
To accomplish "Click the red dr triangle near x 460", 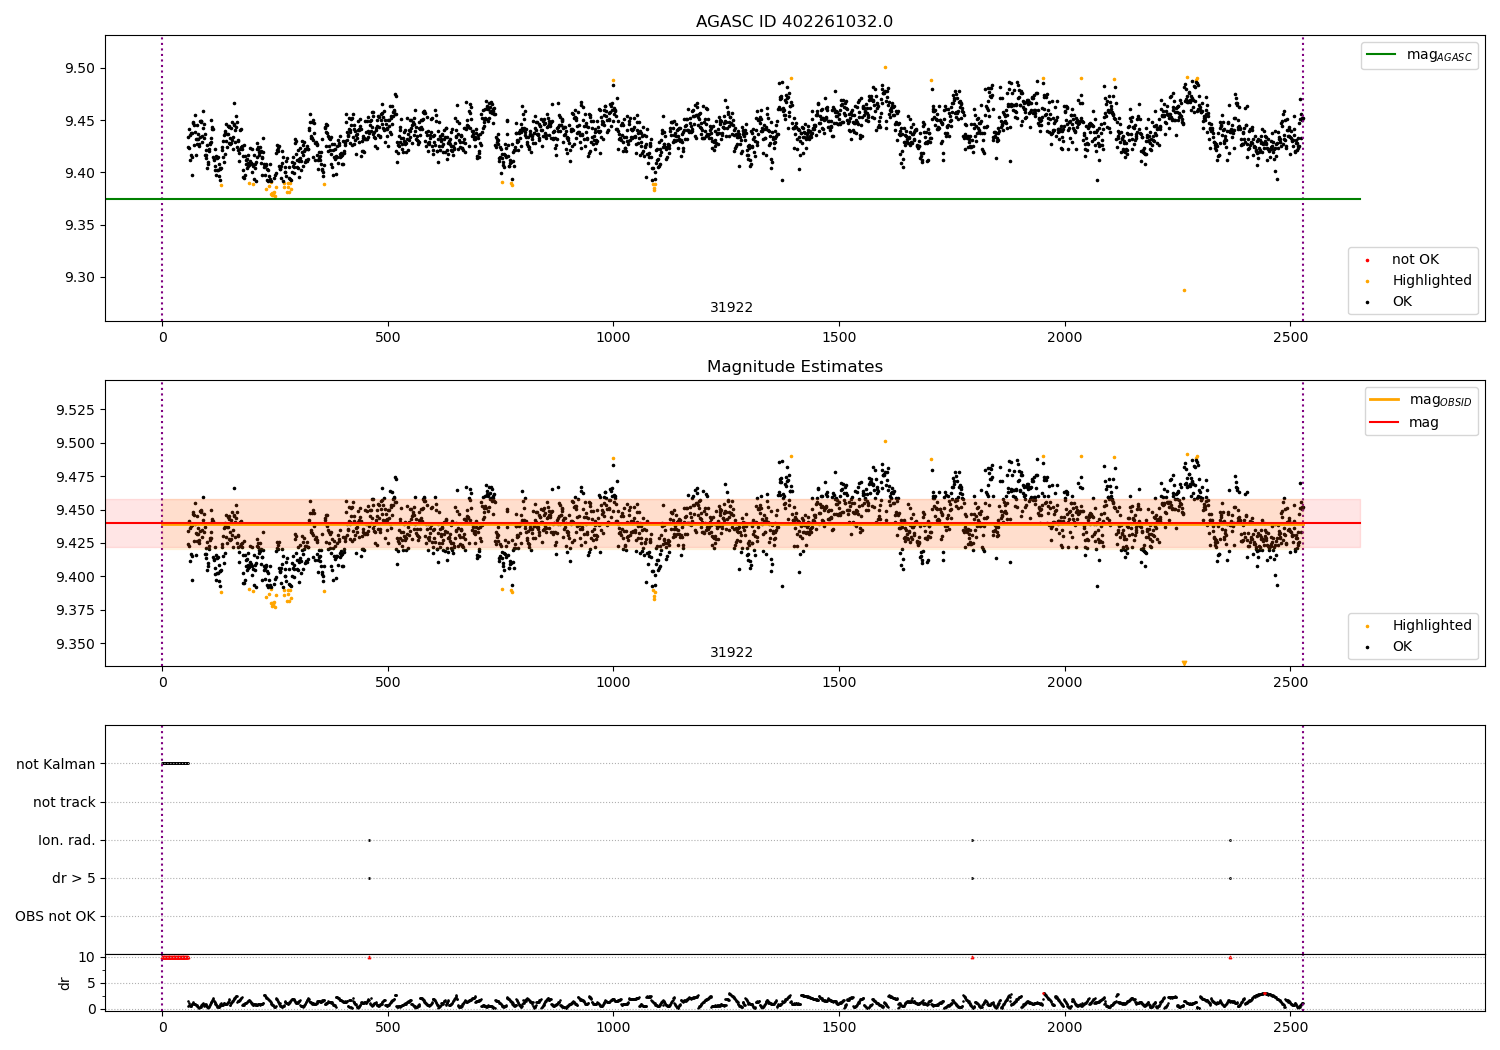I will pyautogui.click(x=369, y=957).
